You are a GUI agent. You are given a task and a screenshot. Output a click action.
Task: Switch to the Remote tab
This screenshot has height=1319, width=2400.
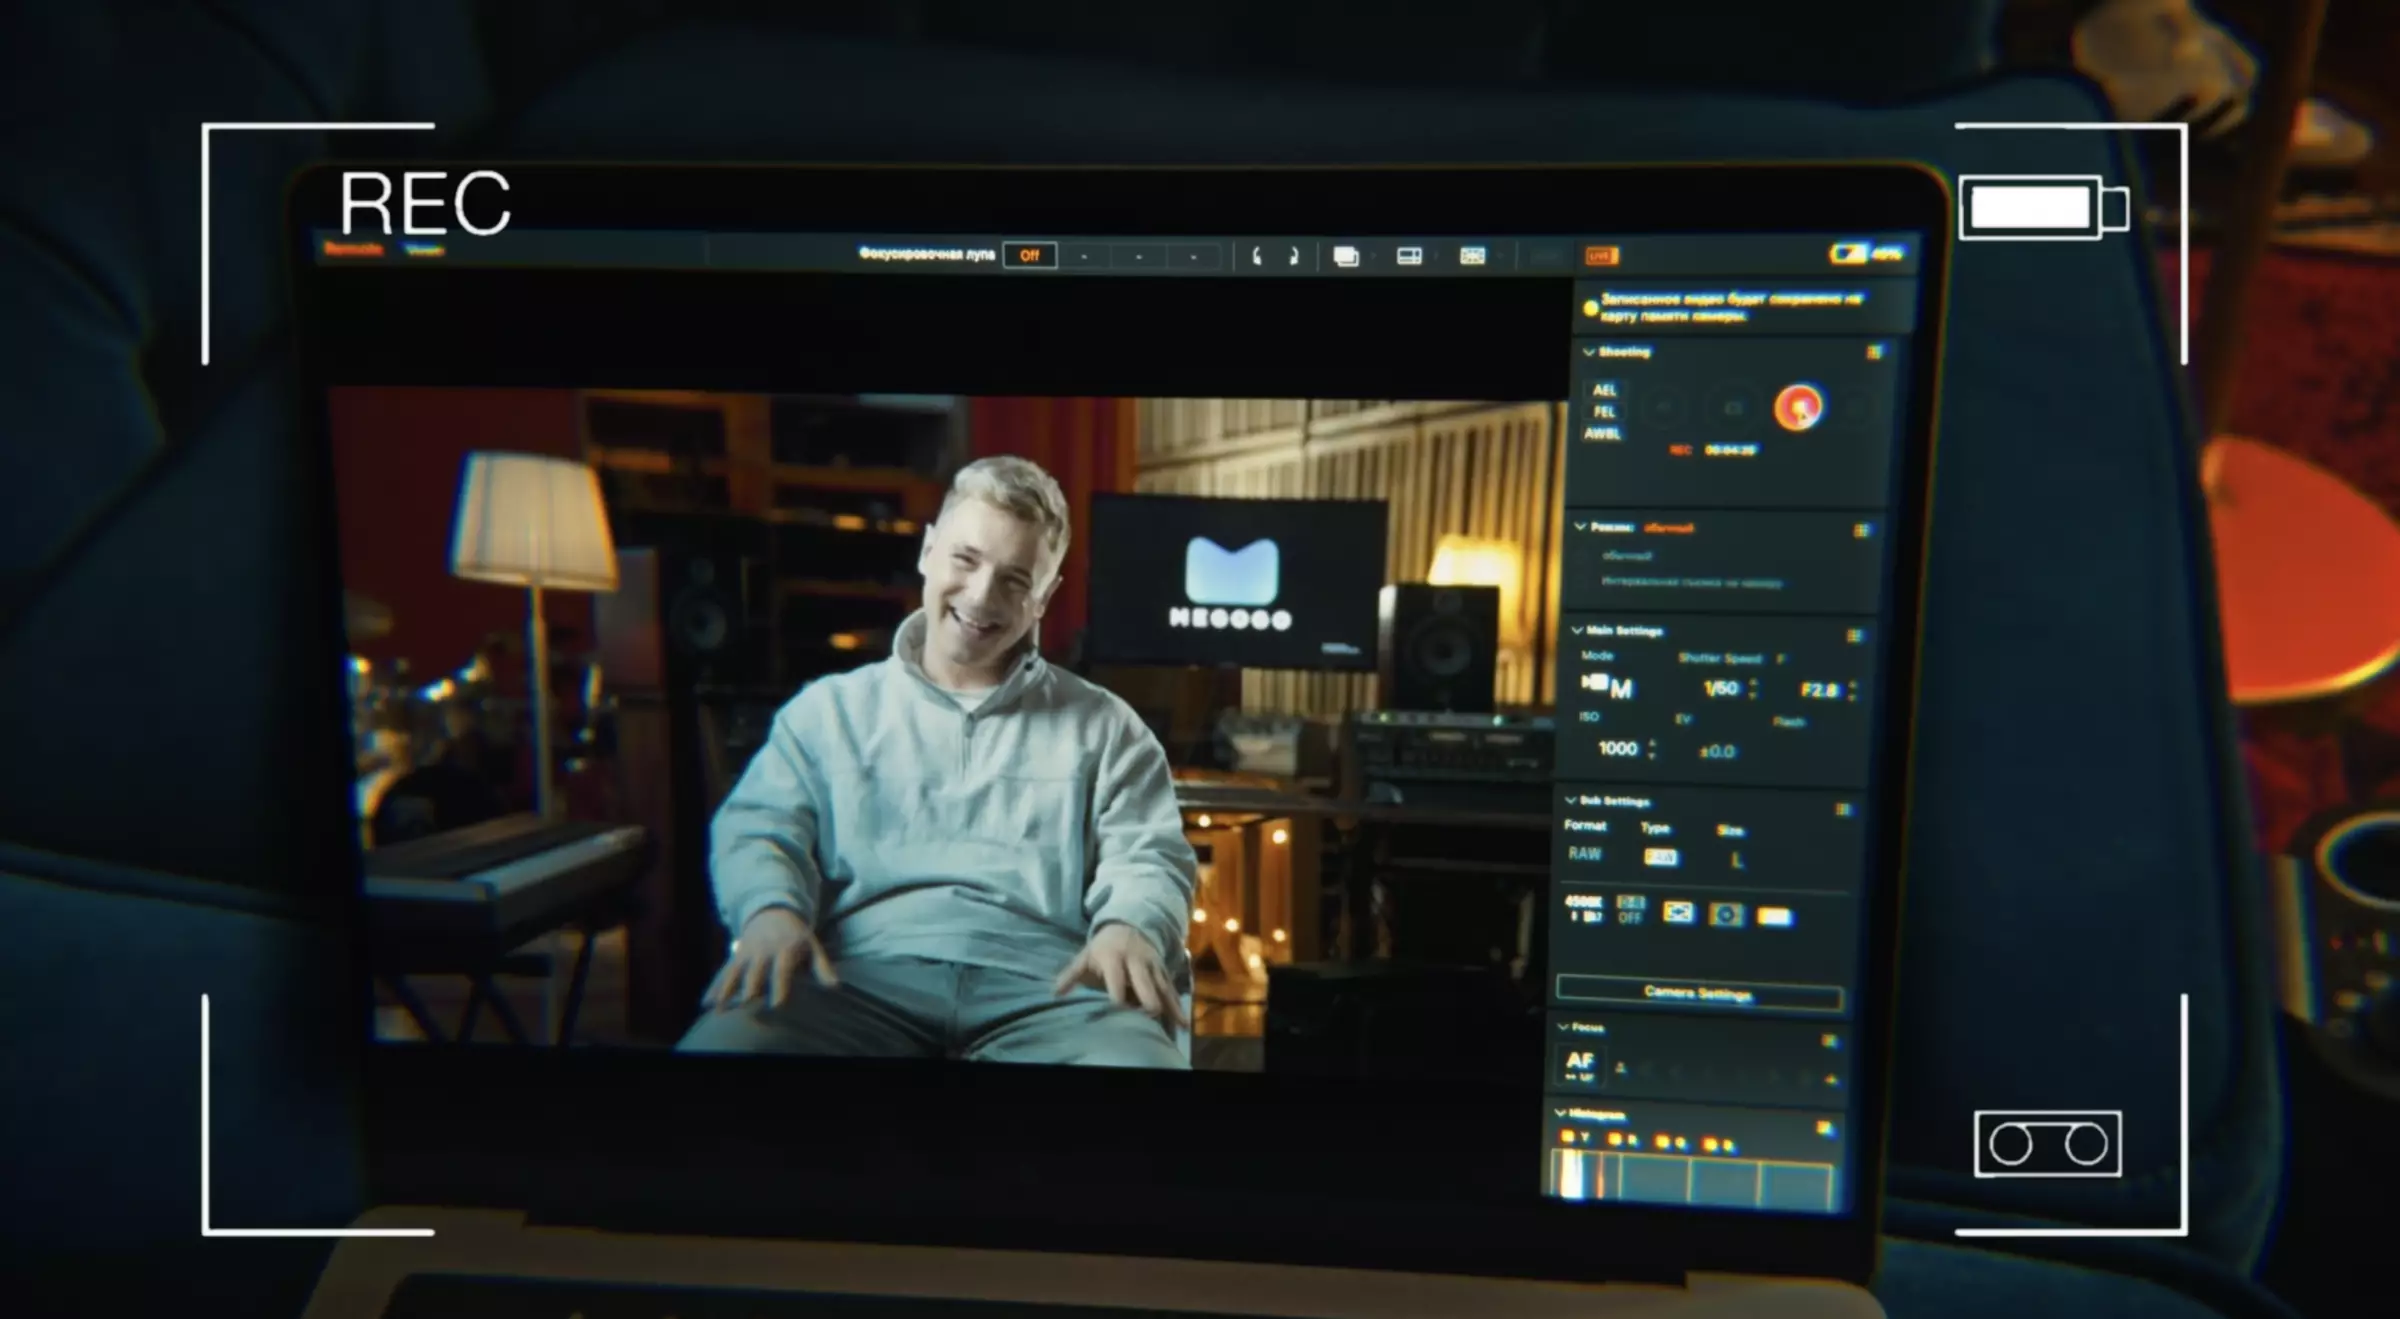pos(353,249)
